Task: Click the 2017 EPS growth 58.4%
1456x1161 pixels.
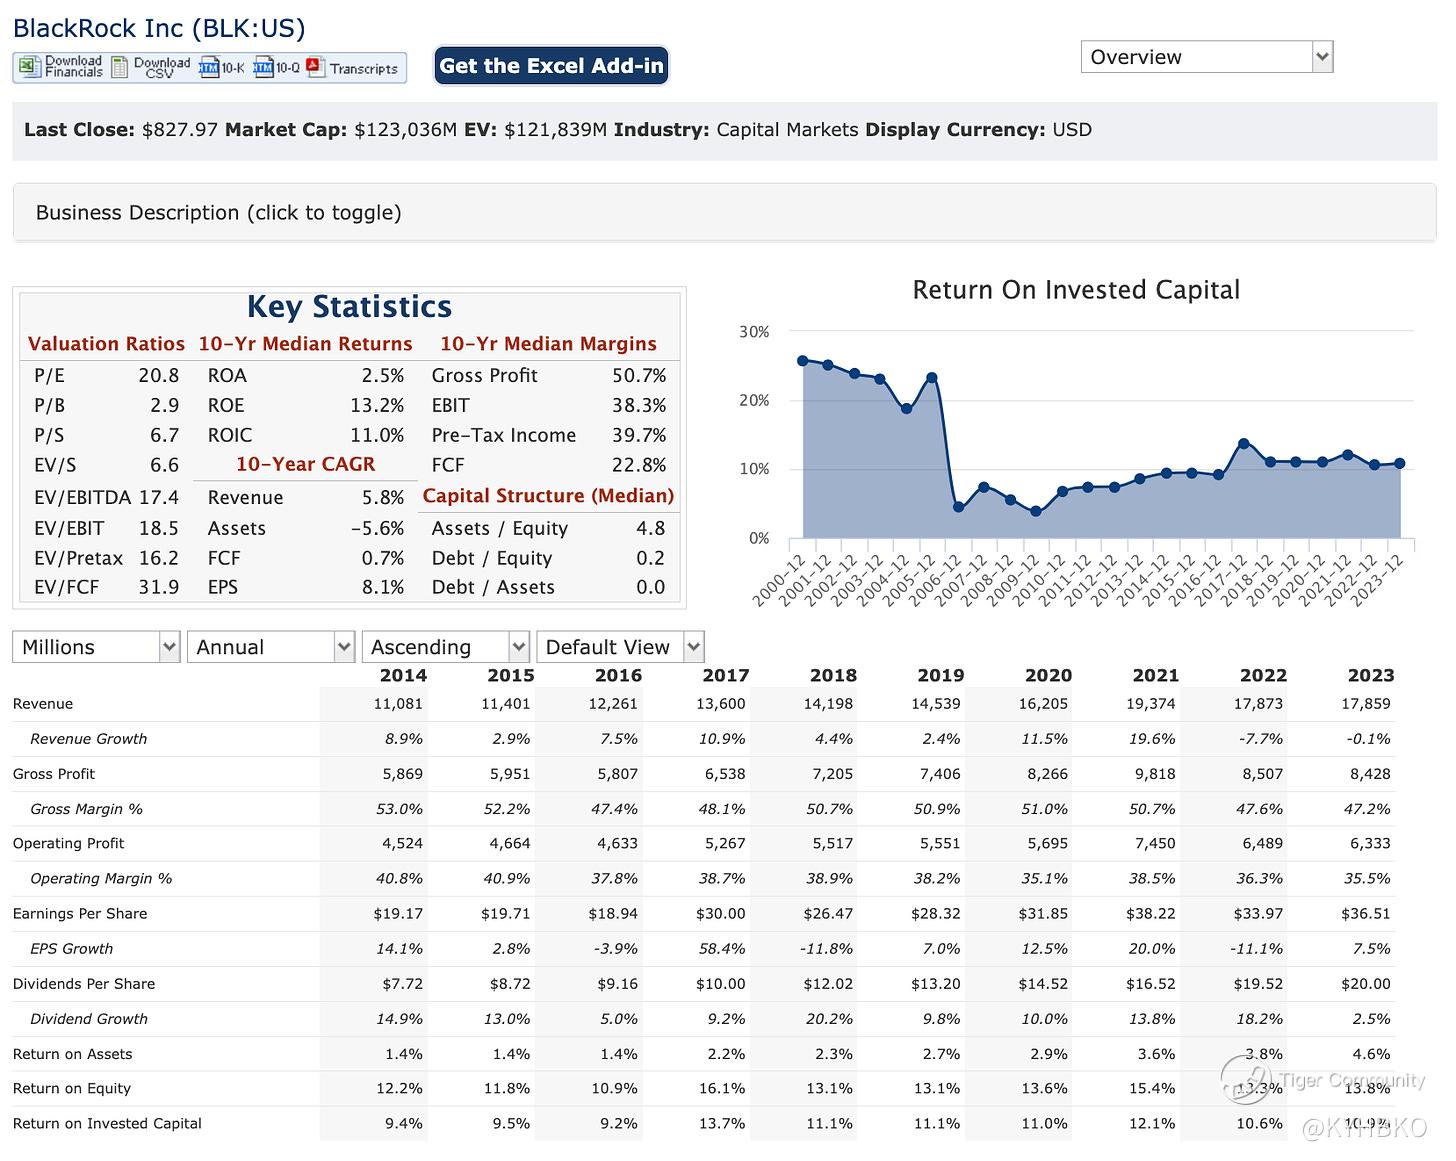Action: point(722,949)
